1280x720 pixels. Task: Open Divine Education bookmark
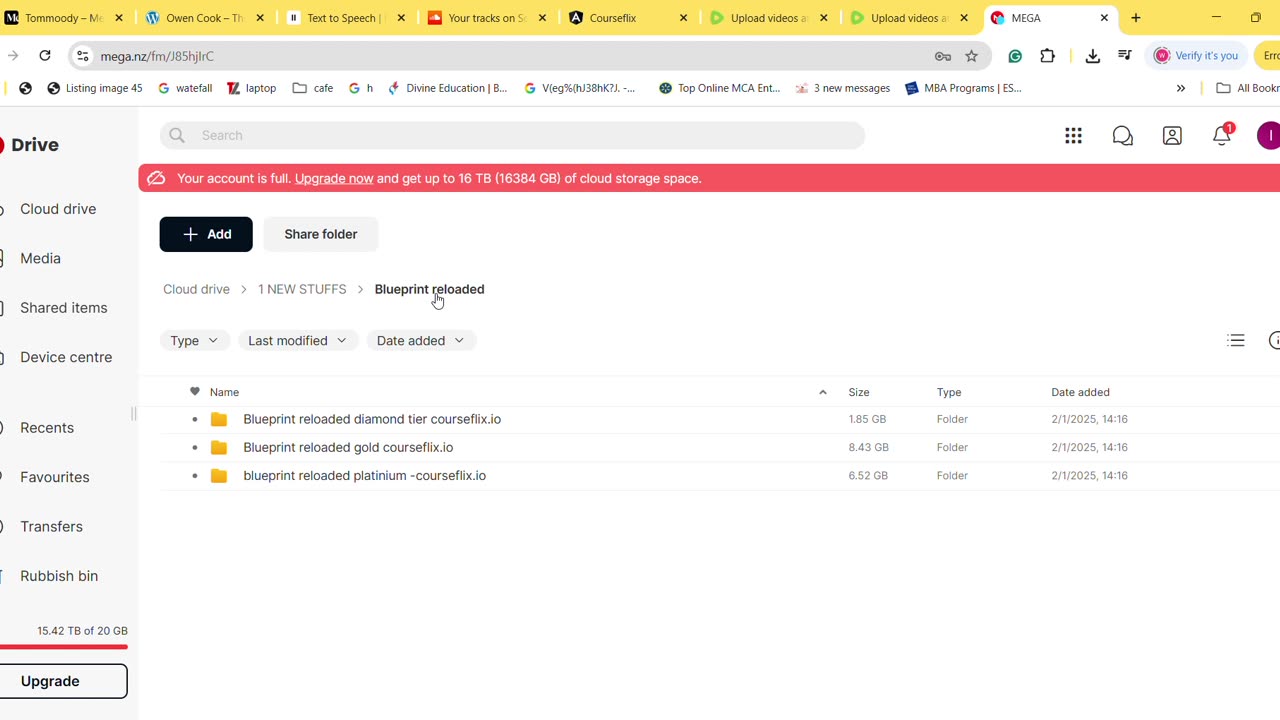pos(447,88)
